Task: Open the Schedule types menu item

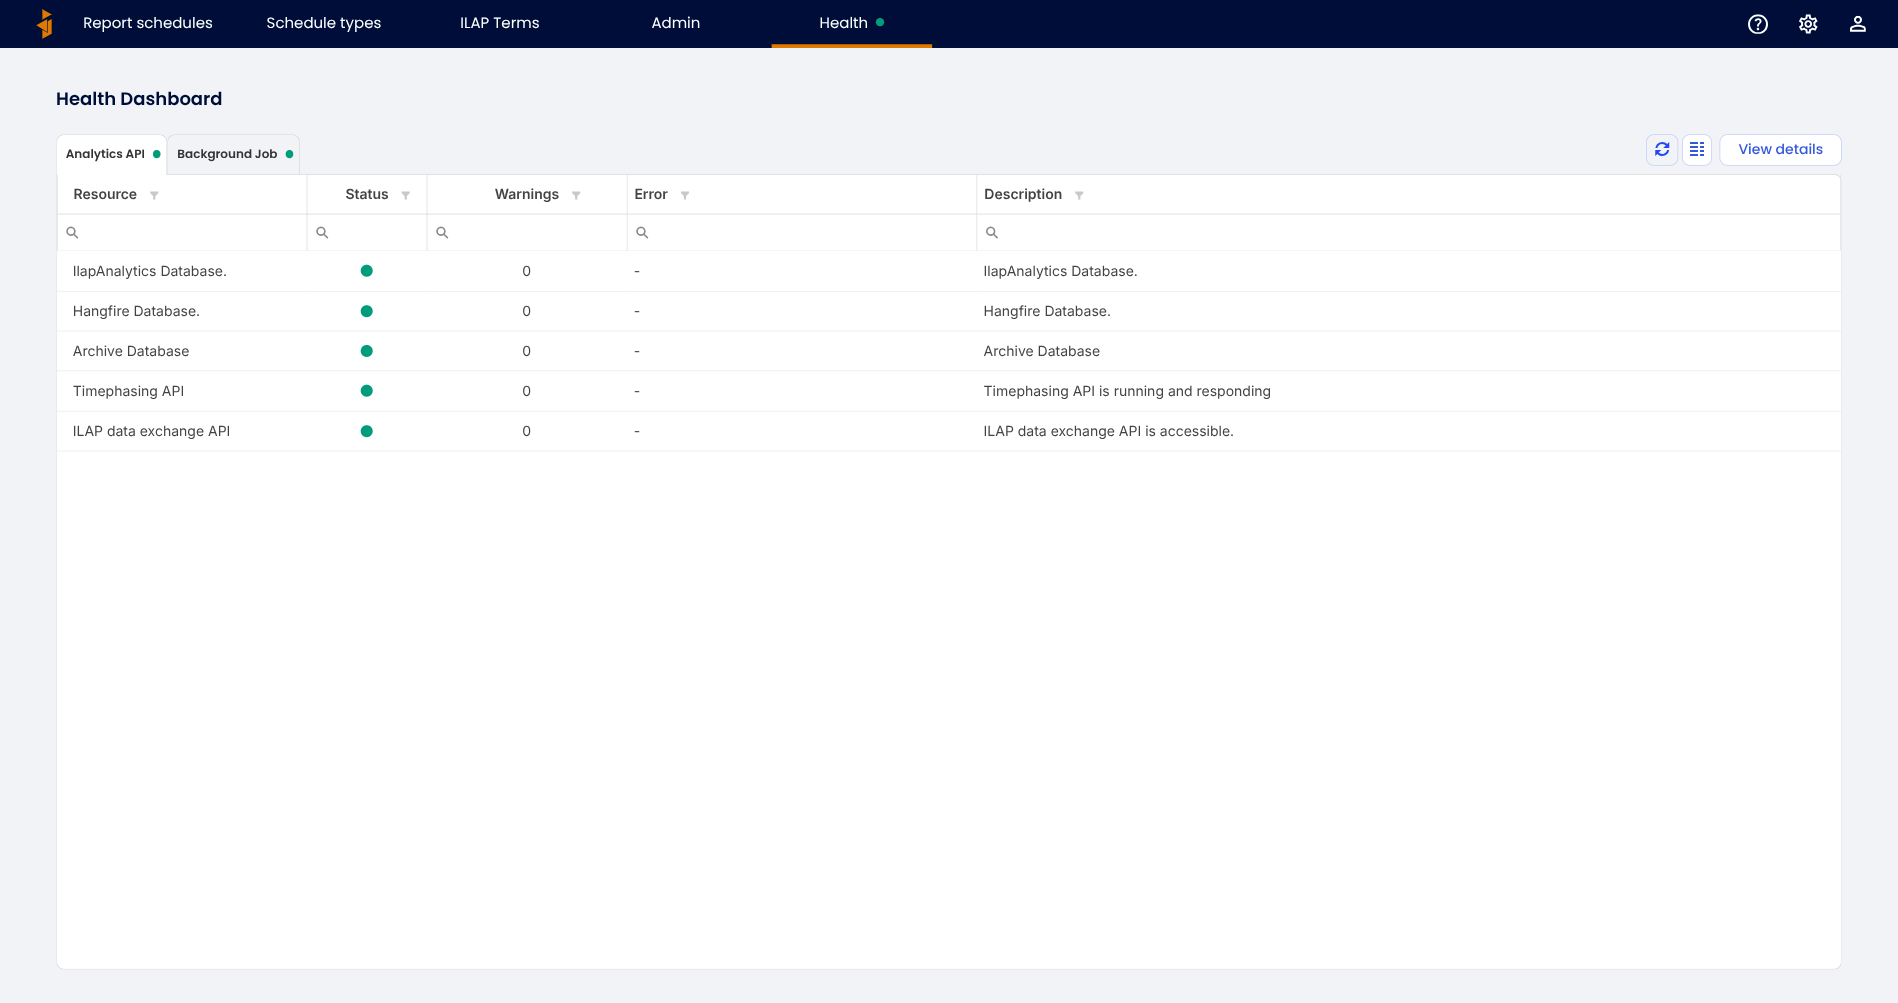Action: (x=324, y=23)
